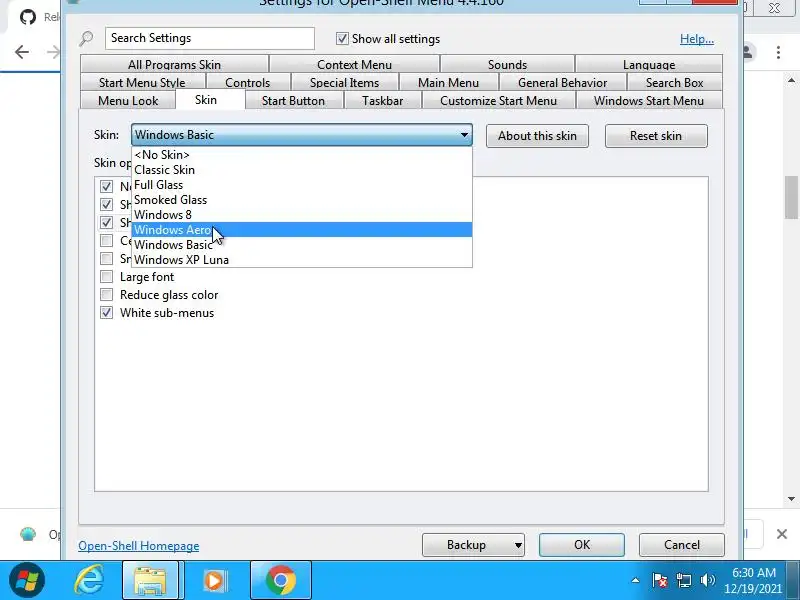Click the taskbar clock showing 6:30 AM

(x=754, y=580)
